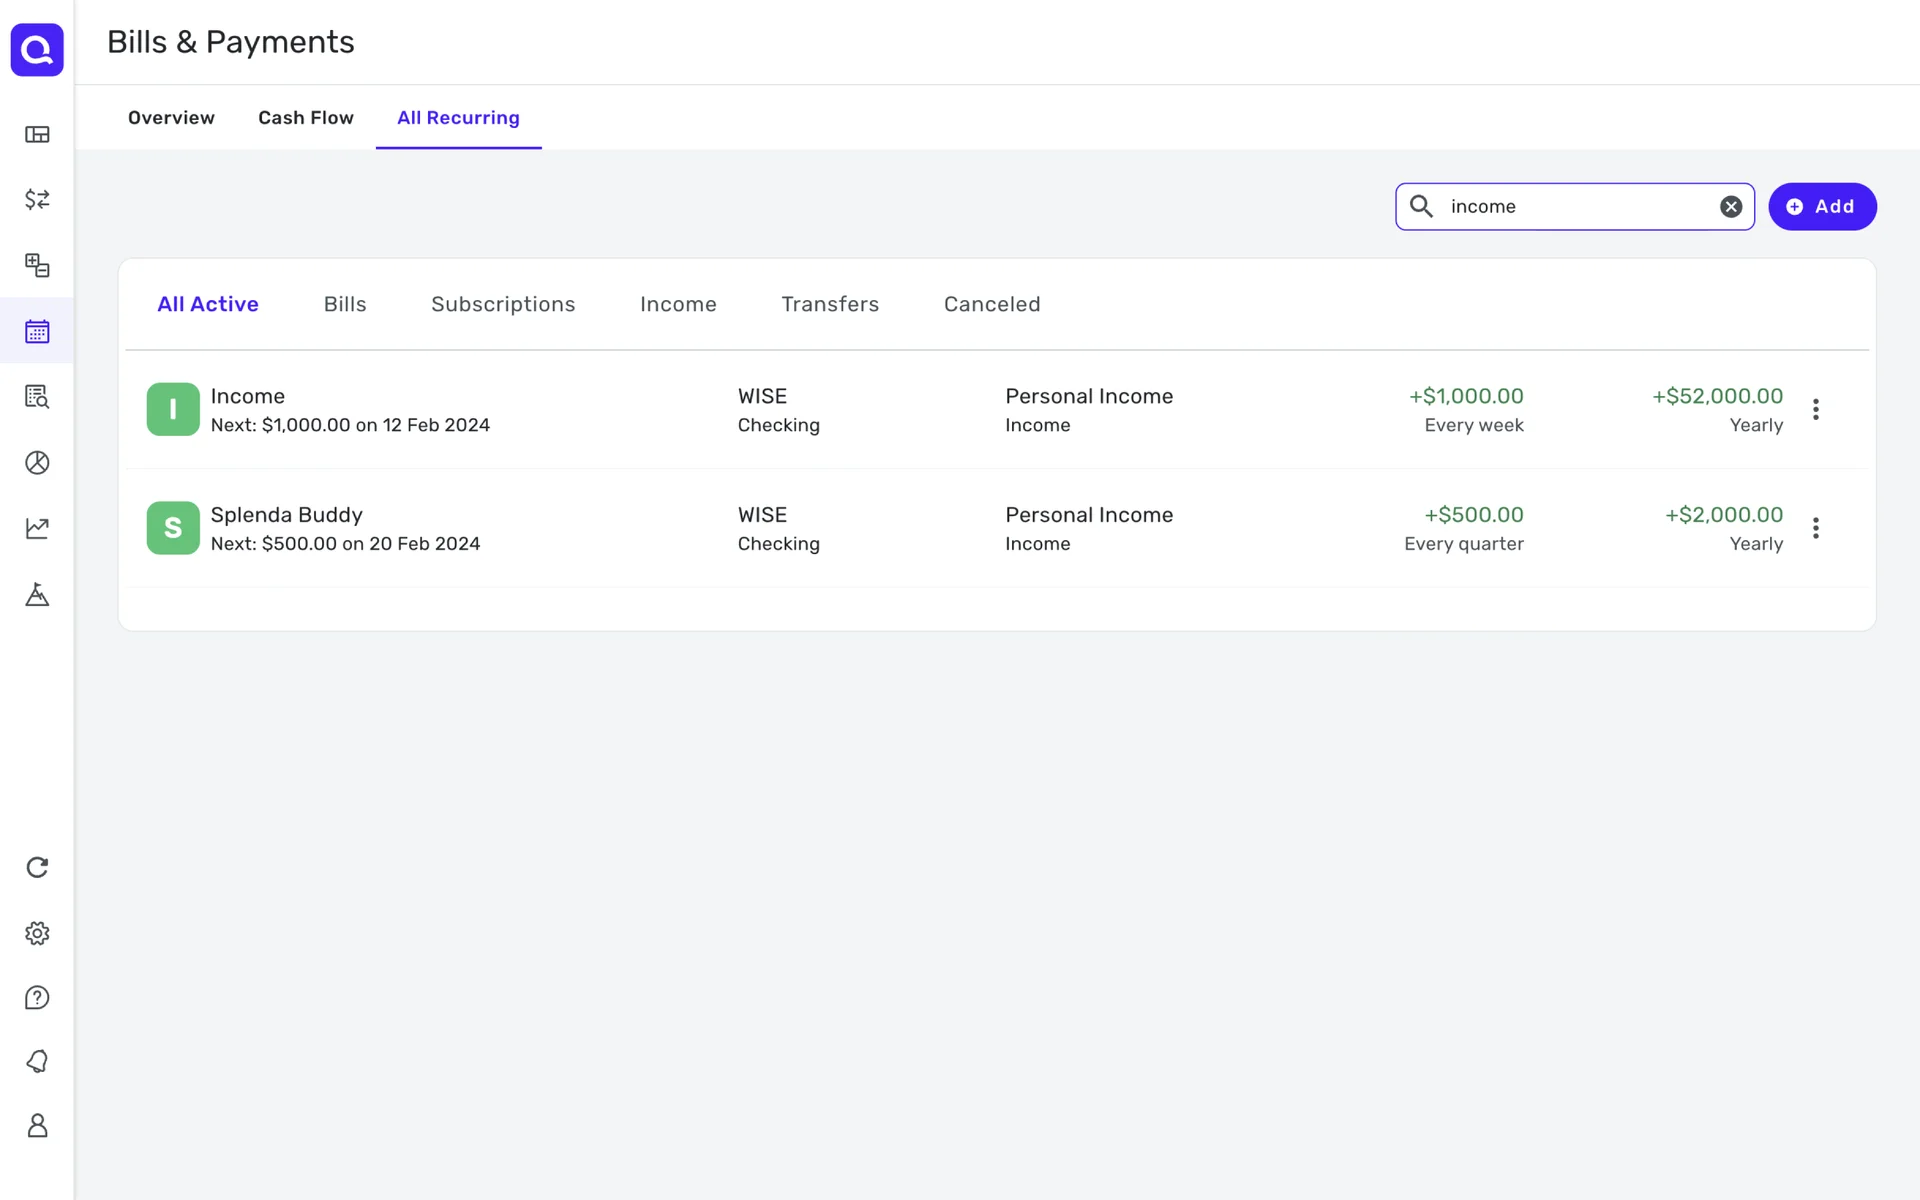Filter by the Subscriptions tab
This screenshot has width=1920, height=1200.
(503, 304)
